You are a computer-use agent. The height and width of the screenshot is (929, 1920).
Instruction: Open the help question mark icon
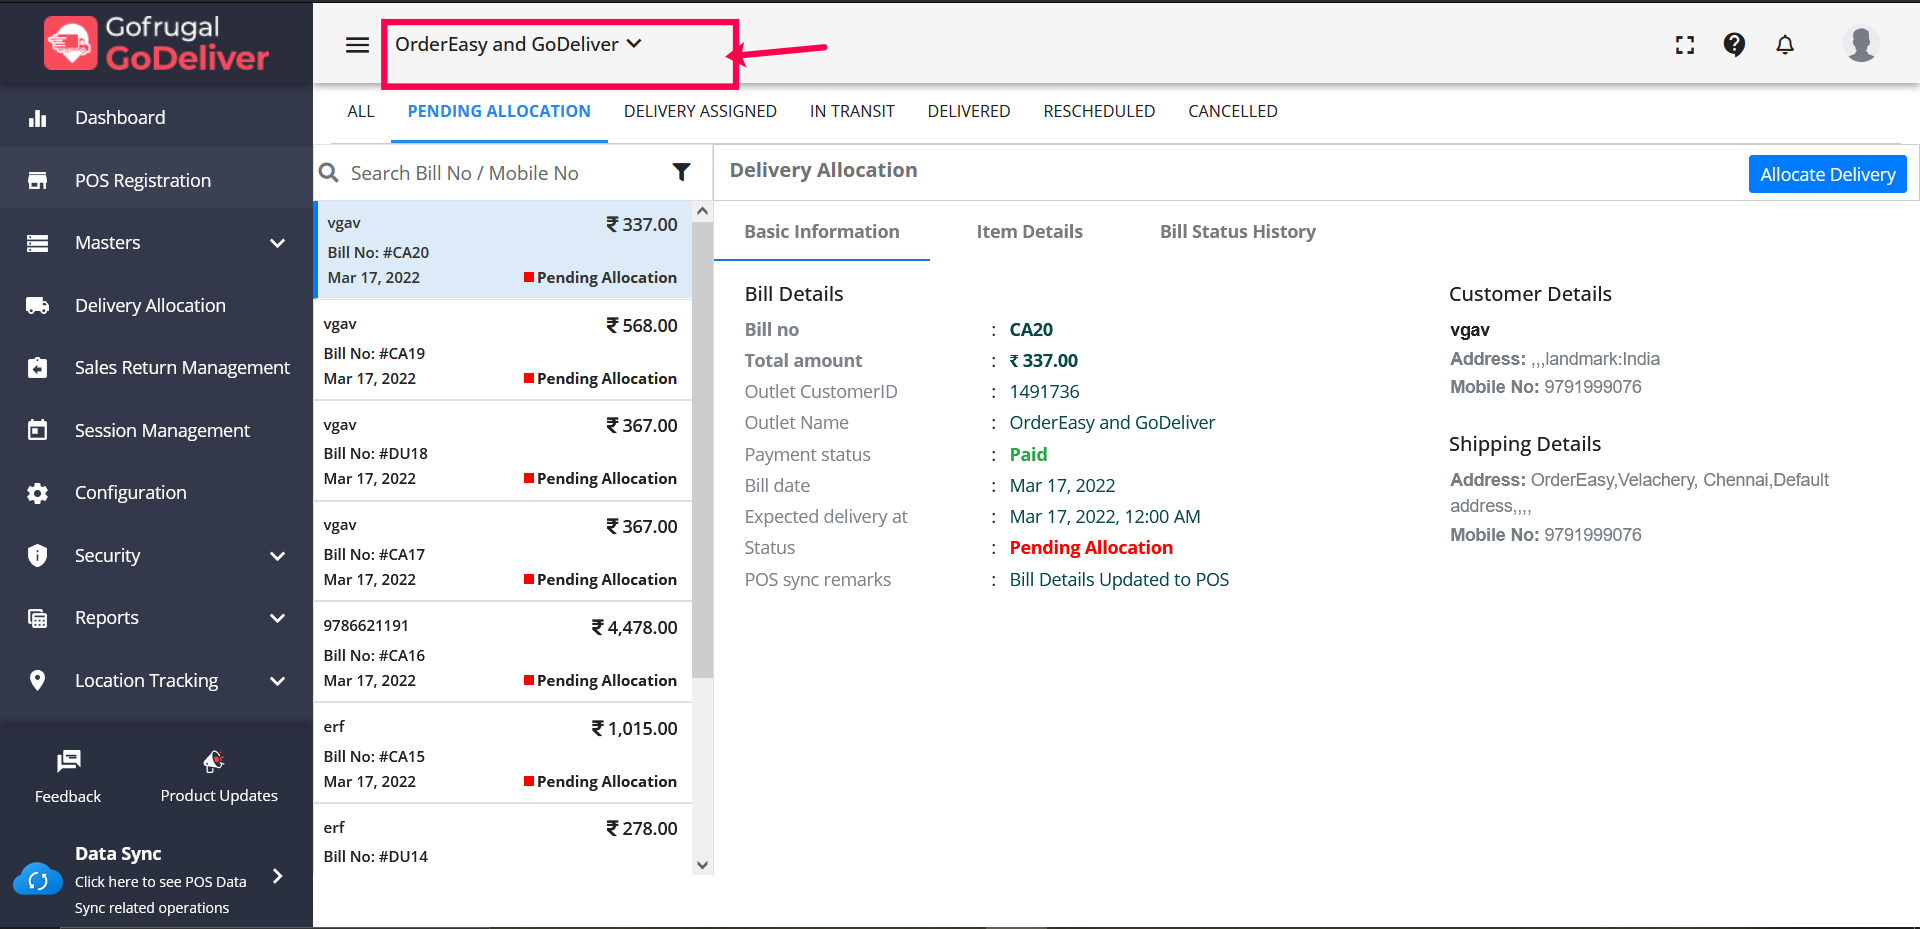tap(1734, 44)
